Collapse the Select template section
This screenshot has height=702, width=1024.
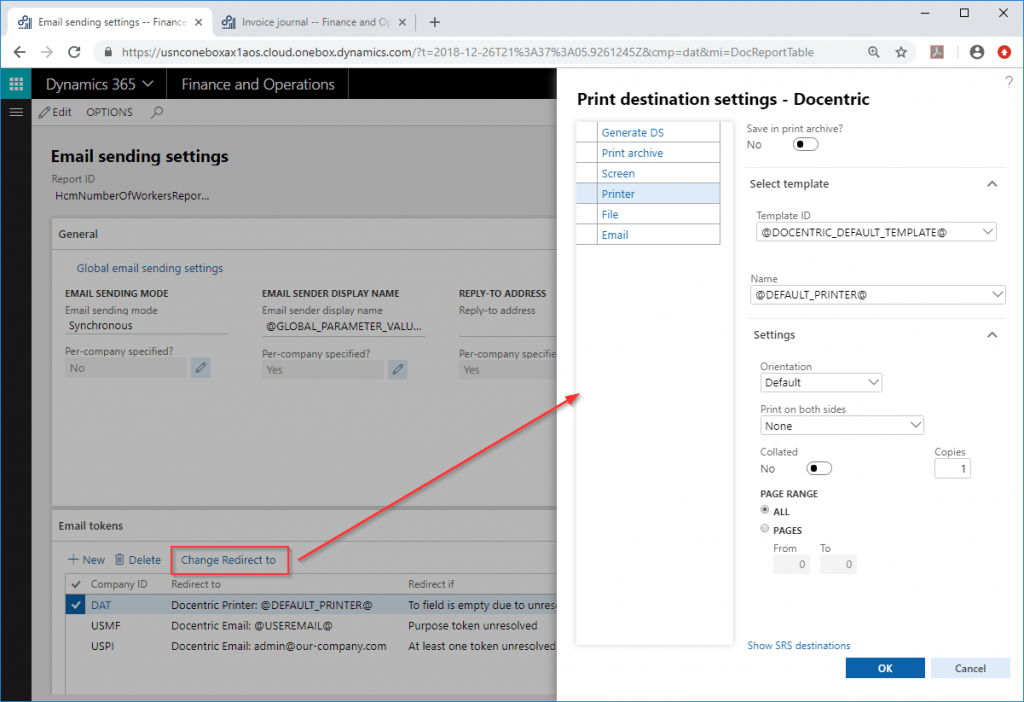point(992,184)
